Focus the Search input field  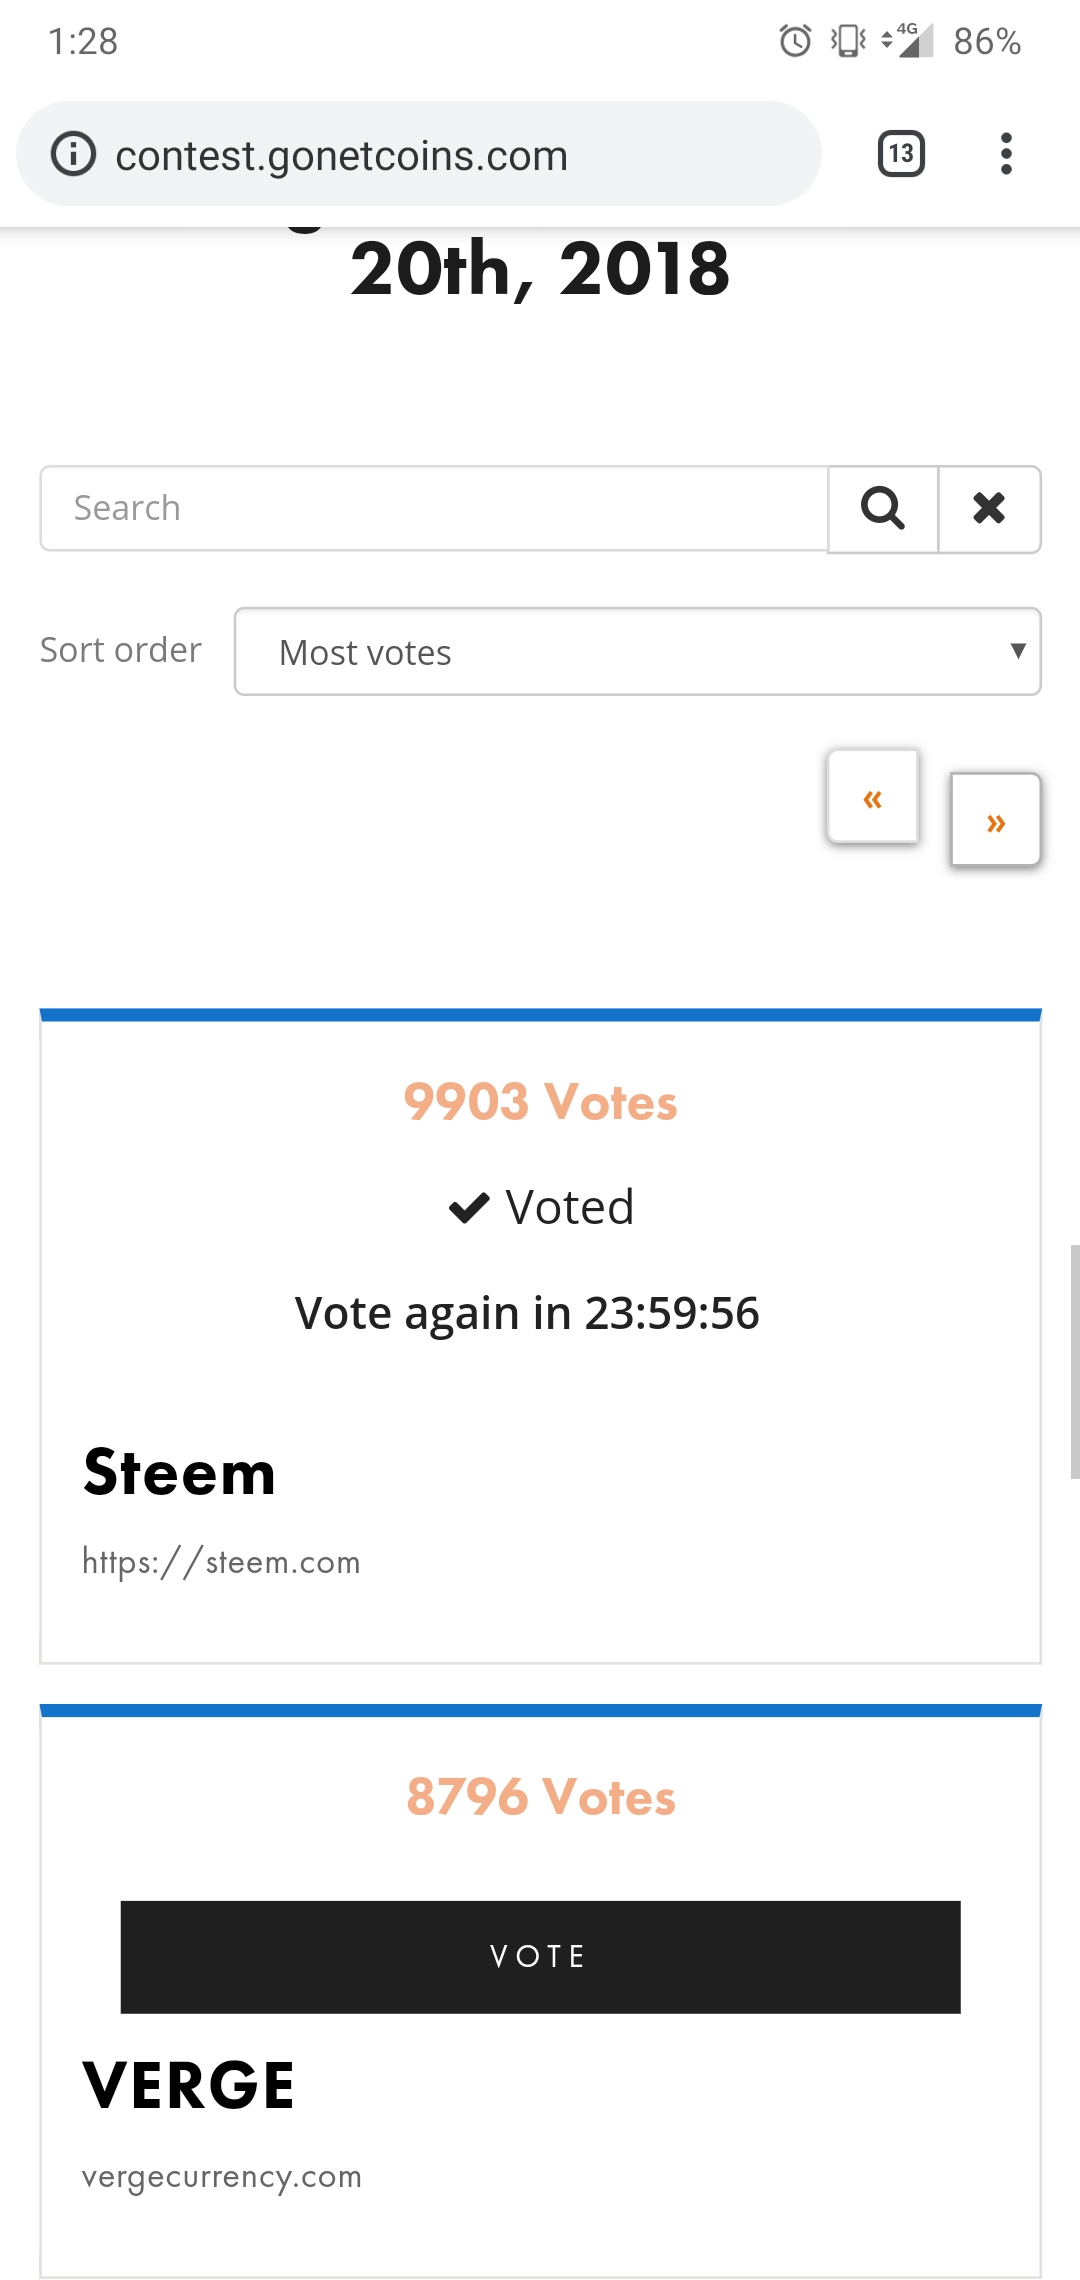click(434, 509)
